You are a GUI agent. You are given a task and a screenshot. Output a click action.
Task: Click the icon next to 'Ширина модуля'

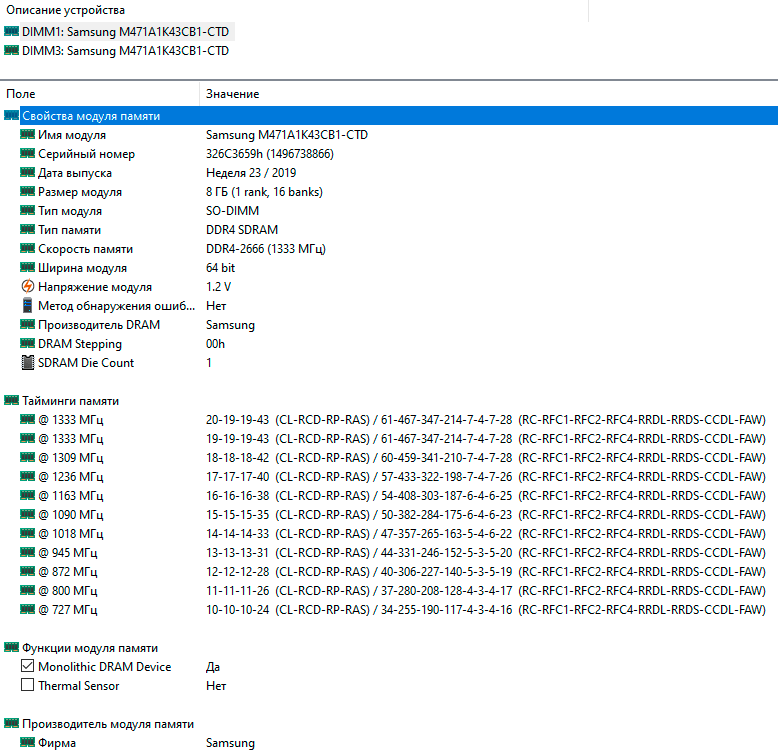coord(27,267)
